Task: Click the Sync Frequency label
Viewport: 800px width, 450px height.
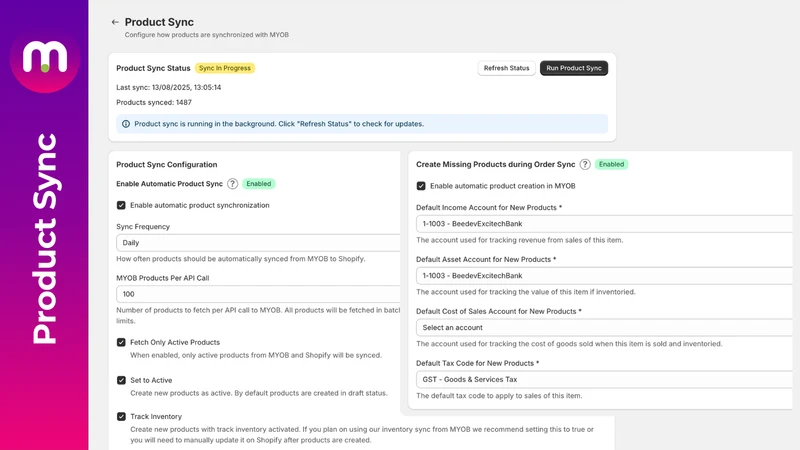Action: [143, 227]
